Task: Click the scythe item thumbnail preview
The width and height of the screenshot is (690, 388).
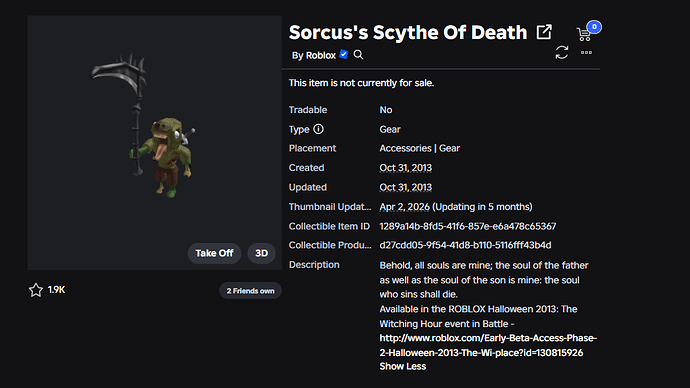Action: coord(154,143)
